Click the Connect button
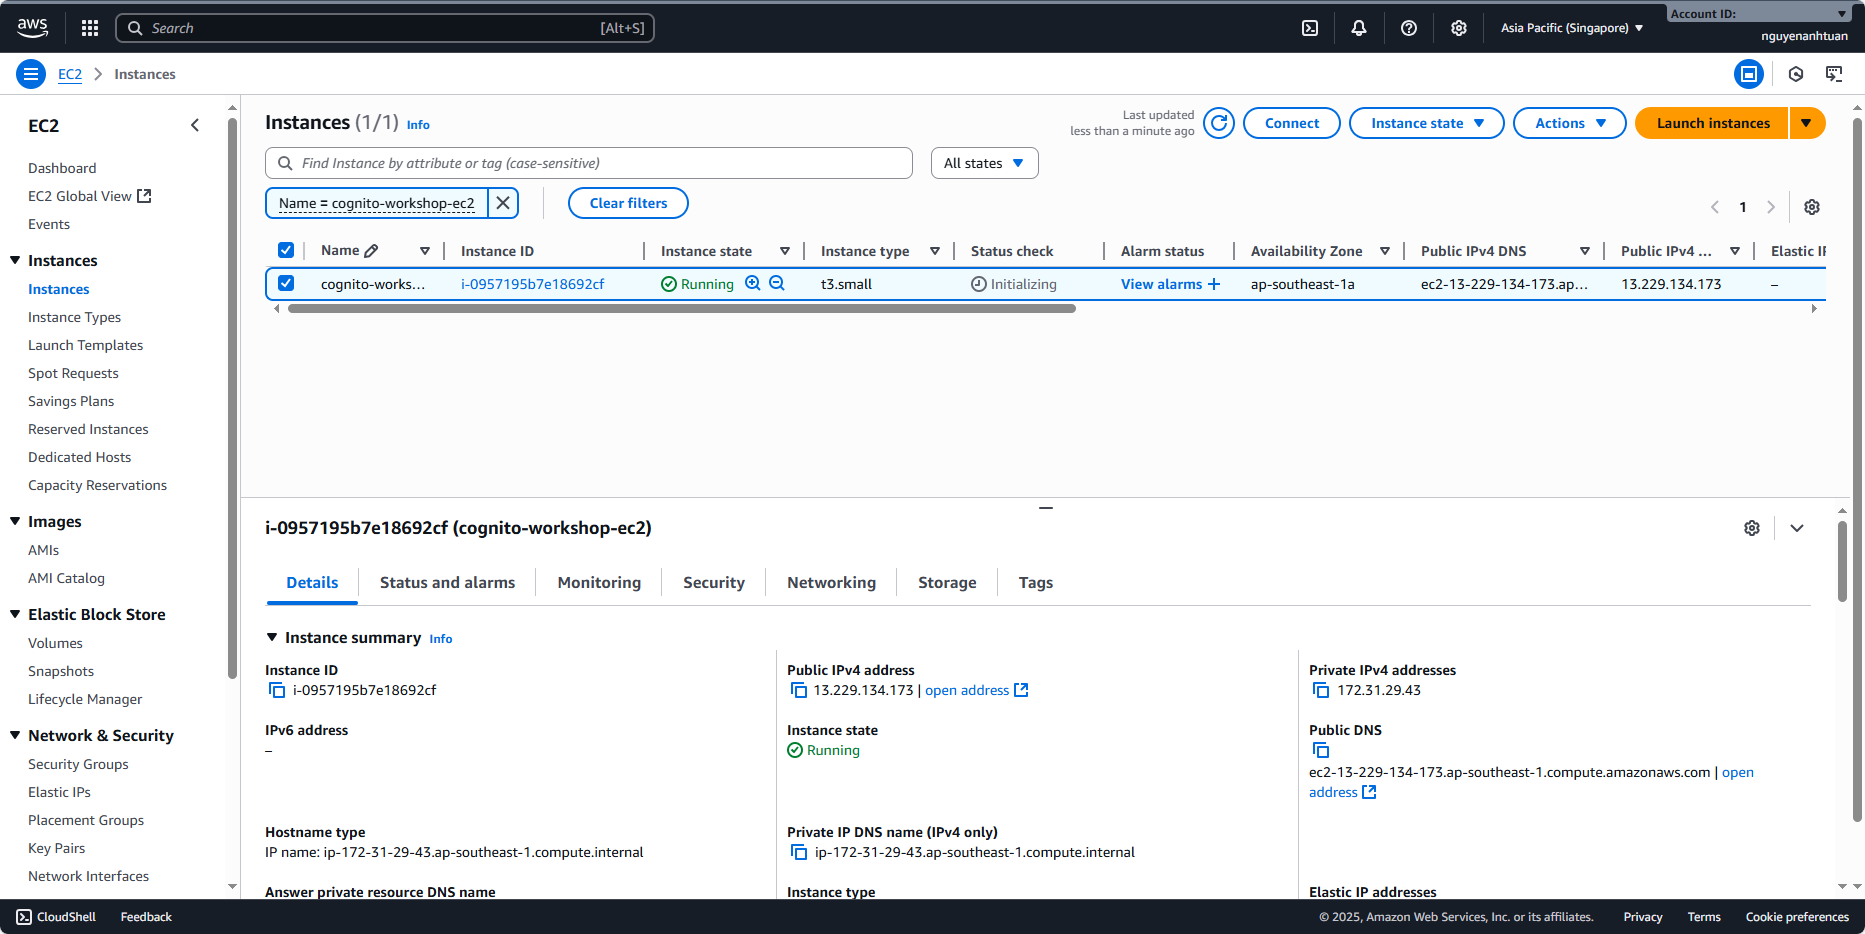The height and width of the screenshot is (934, 1865). click(1291, 123)
